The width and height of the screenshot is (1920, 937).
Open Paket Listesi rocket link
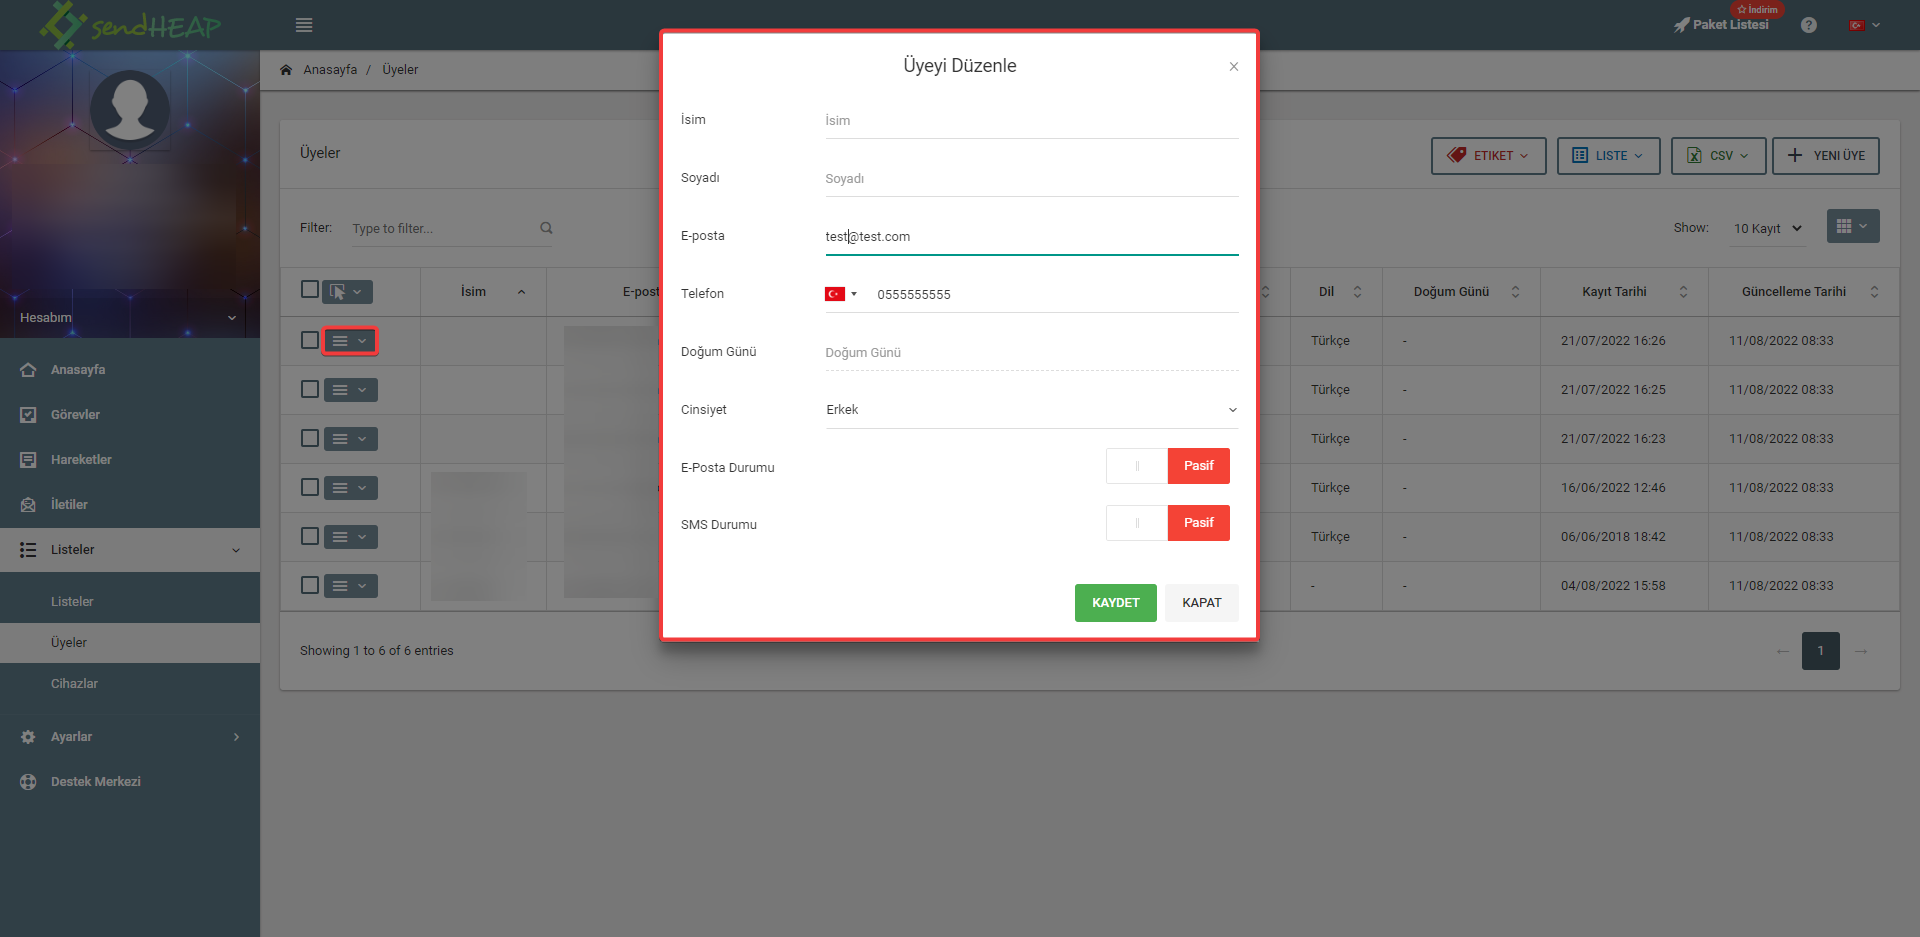pyautogui.click(x=1721, y=25)
